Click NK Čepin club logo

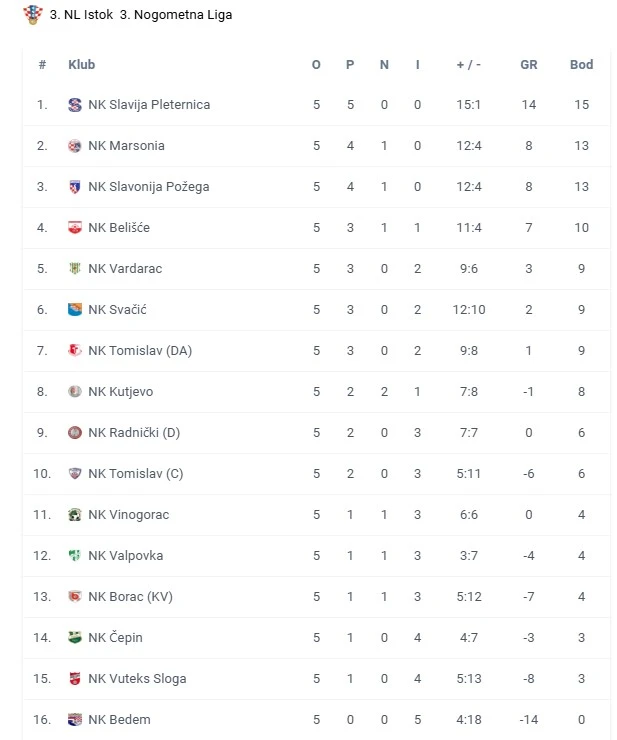point(75,638)
